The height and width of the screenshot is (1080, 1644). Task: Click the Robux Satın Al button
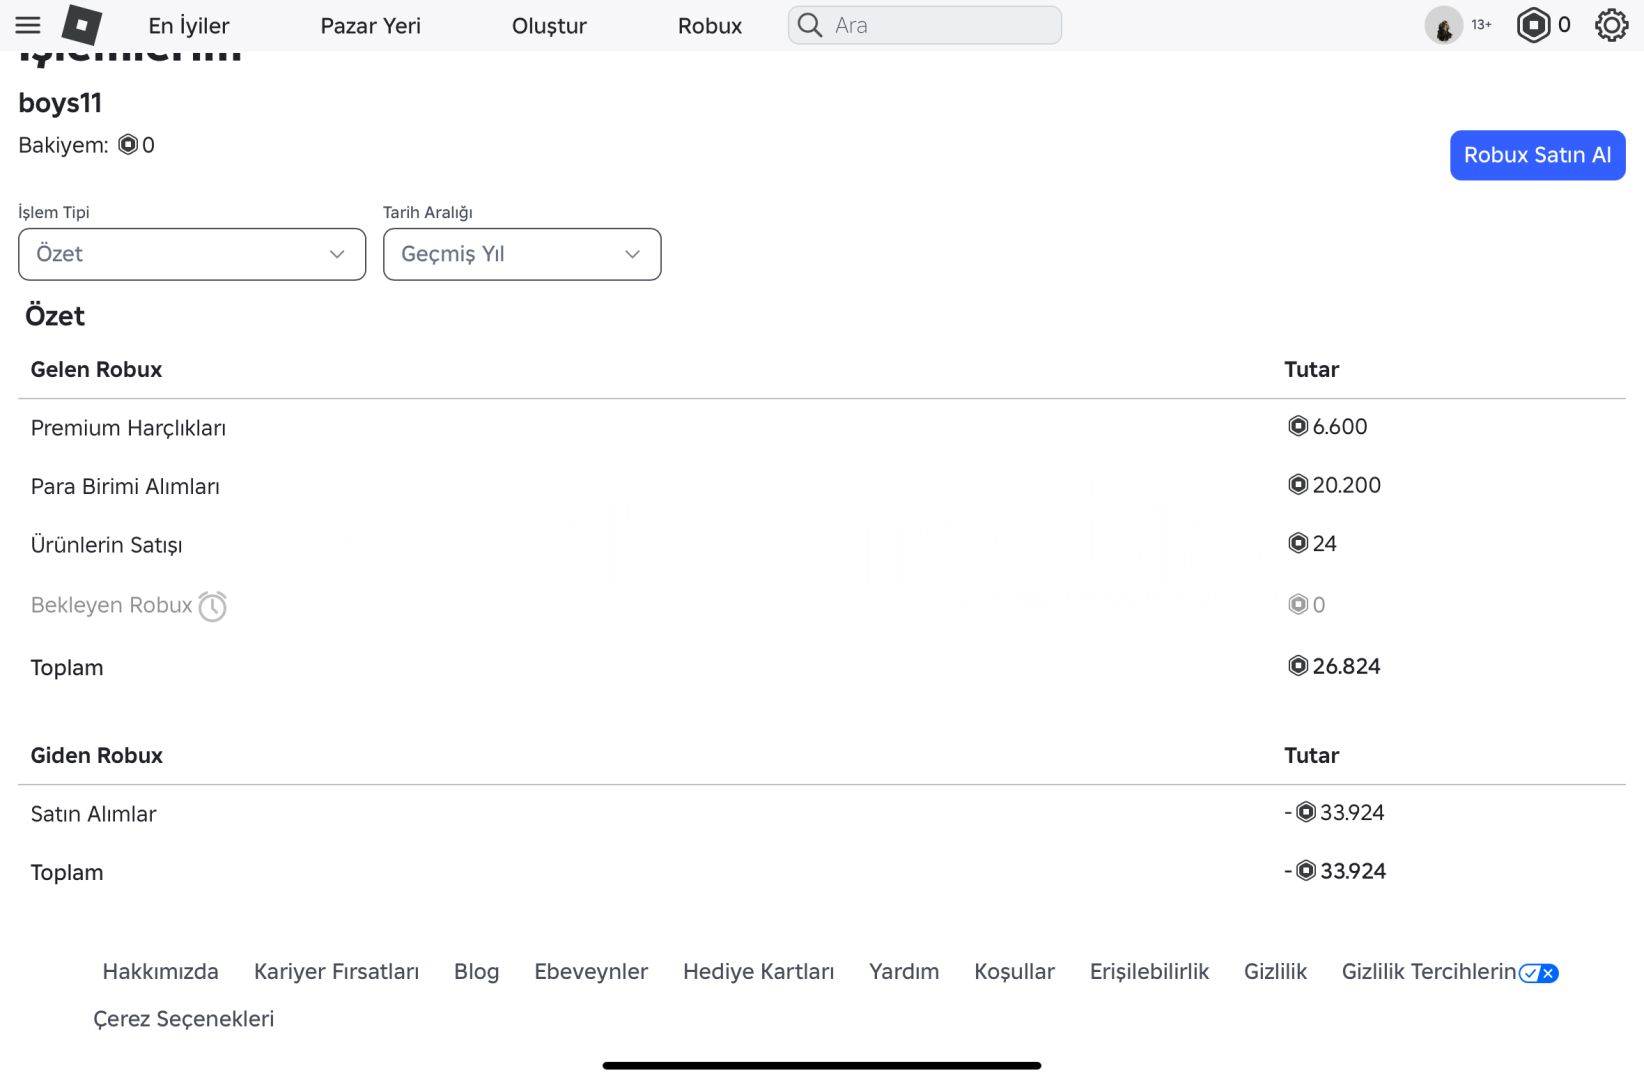pyautogui.click(x=1537, y=155)
